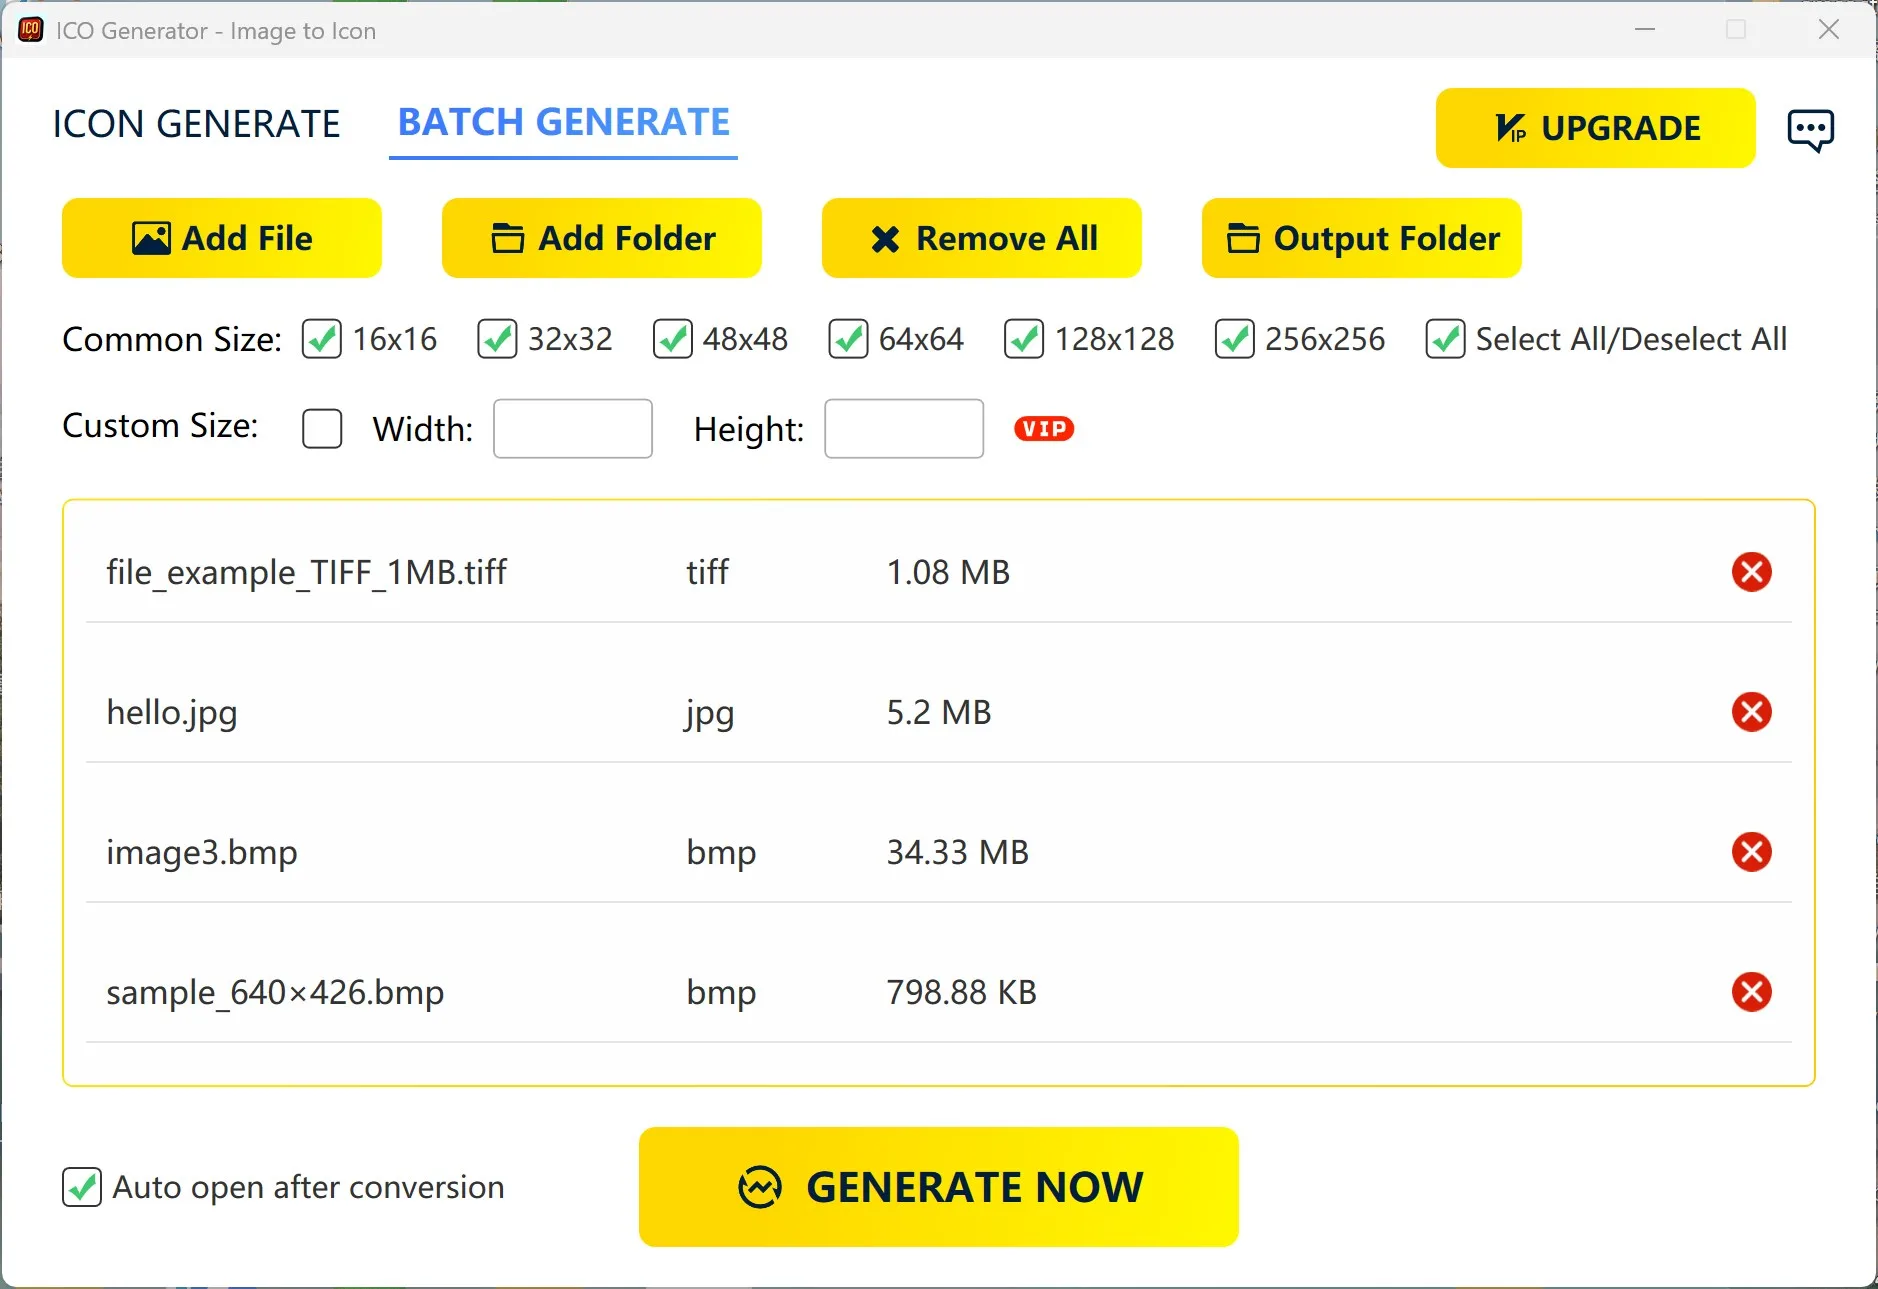1878x1289 pixels.
Task: Click the jpg file type cell
Action: tap(709, 714)
